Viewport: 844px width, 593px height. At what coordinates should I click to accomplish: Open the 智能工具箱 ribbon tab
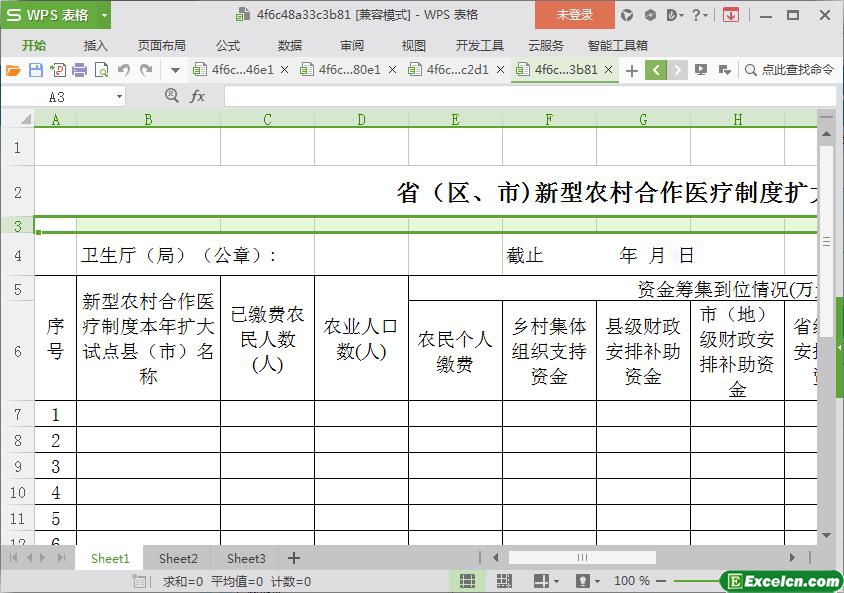click(617, 46)
